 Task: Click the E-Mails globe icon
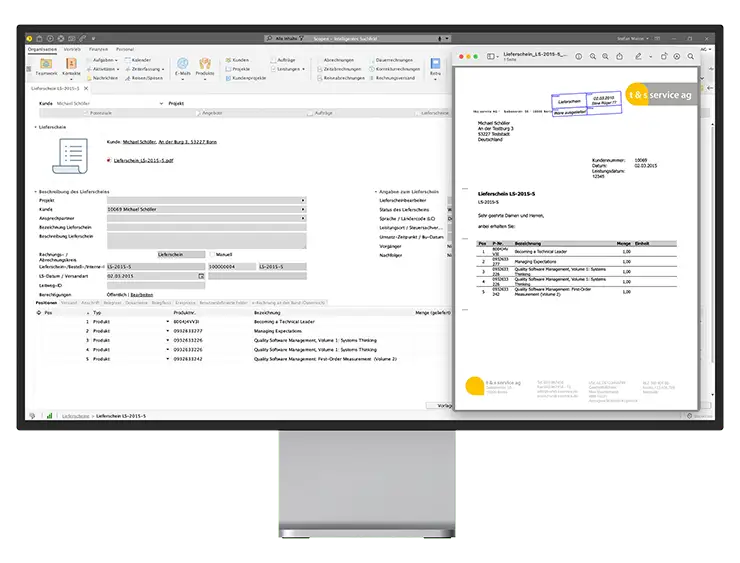tap(182, 64)
